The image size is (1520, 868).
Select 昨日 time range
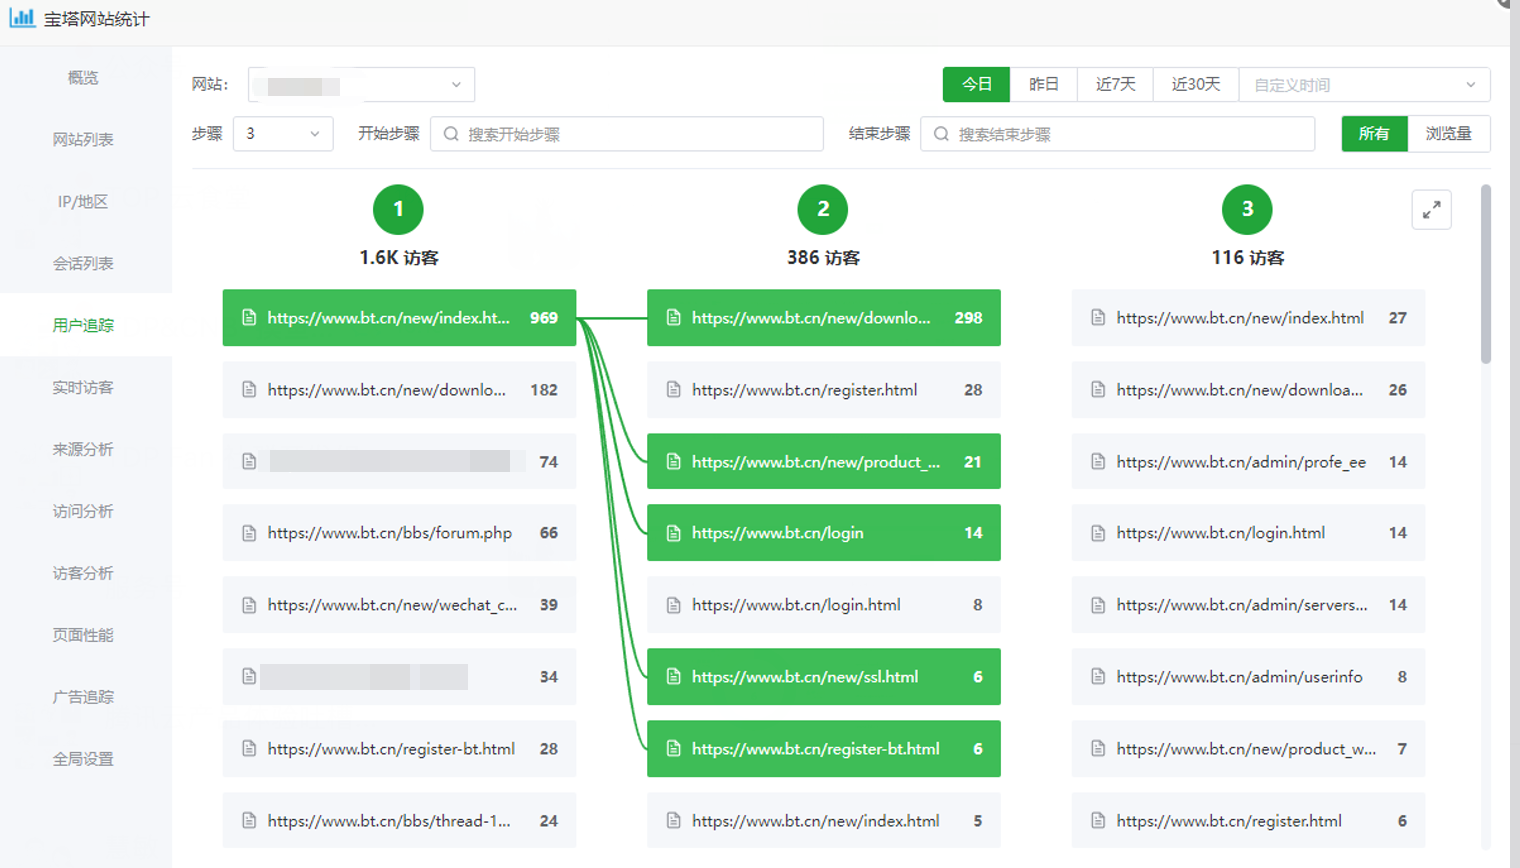[1043, 84]
